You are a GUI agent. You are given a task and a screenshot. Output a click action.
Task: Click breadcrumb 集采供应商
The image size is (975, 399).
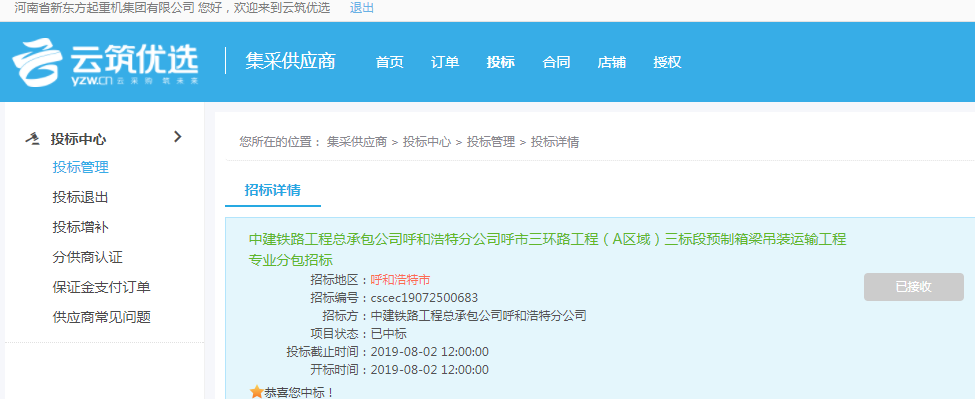pos(357,142)
